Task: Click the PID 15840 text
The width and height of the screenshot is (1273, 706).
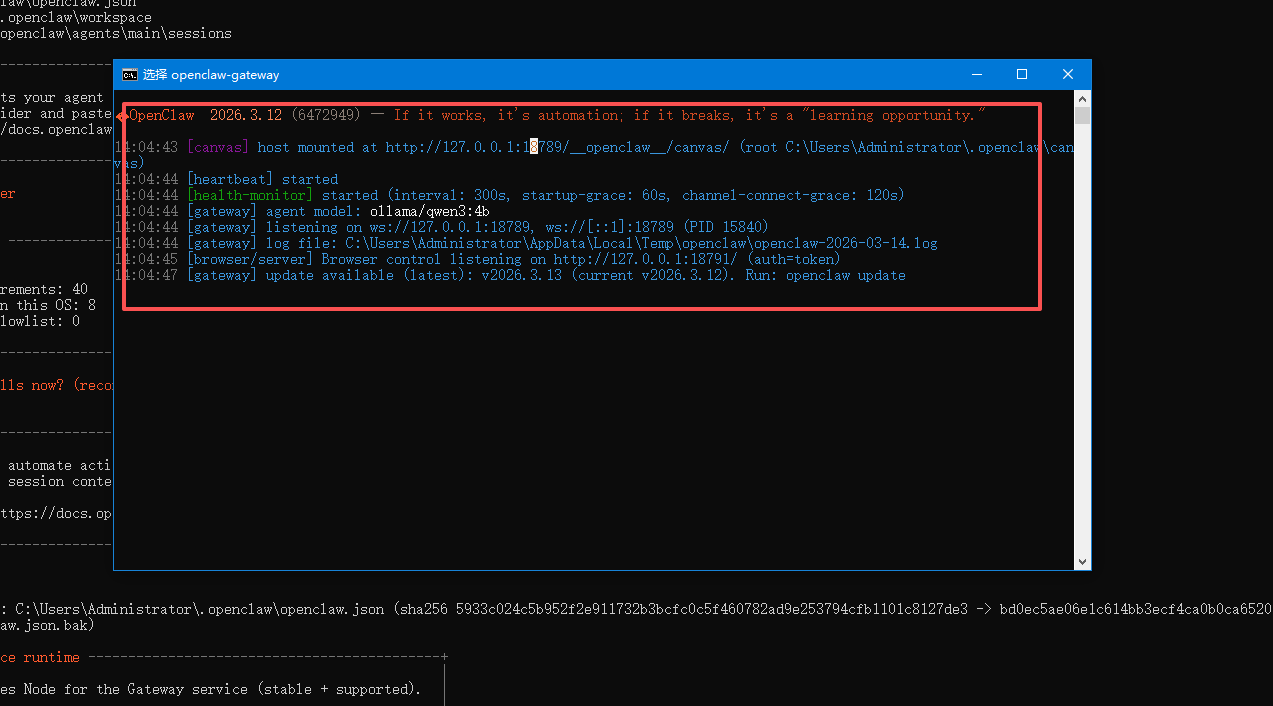Action: click(727, 227)
